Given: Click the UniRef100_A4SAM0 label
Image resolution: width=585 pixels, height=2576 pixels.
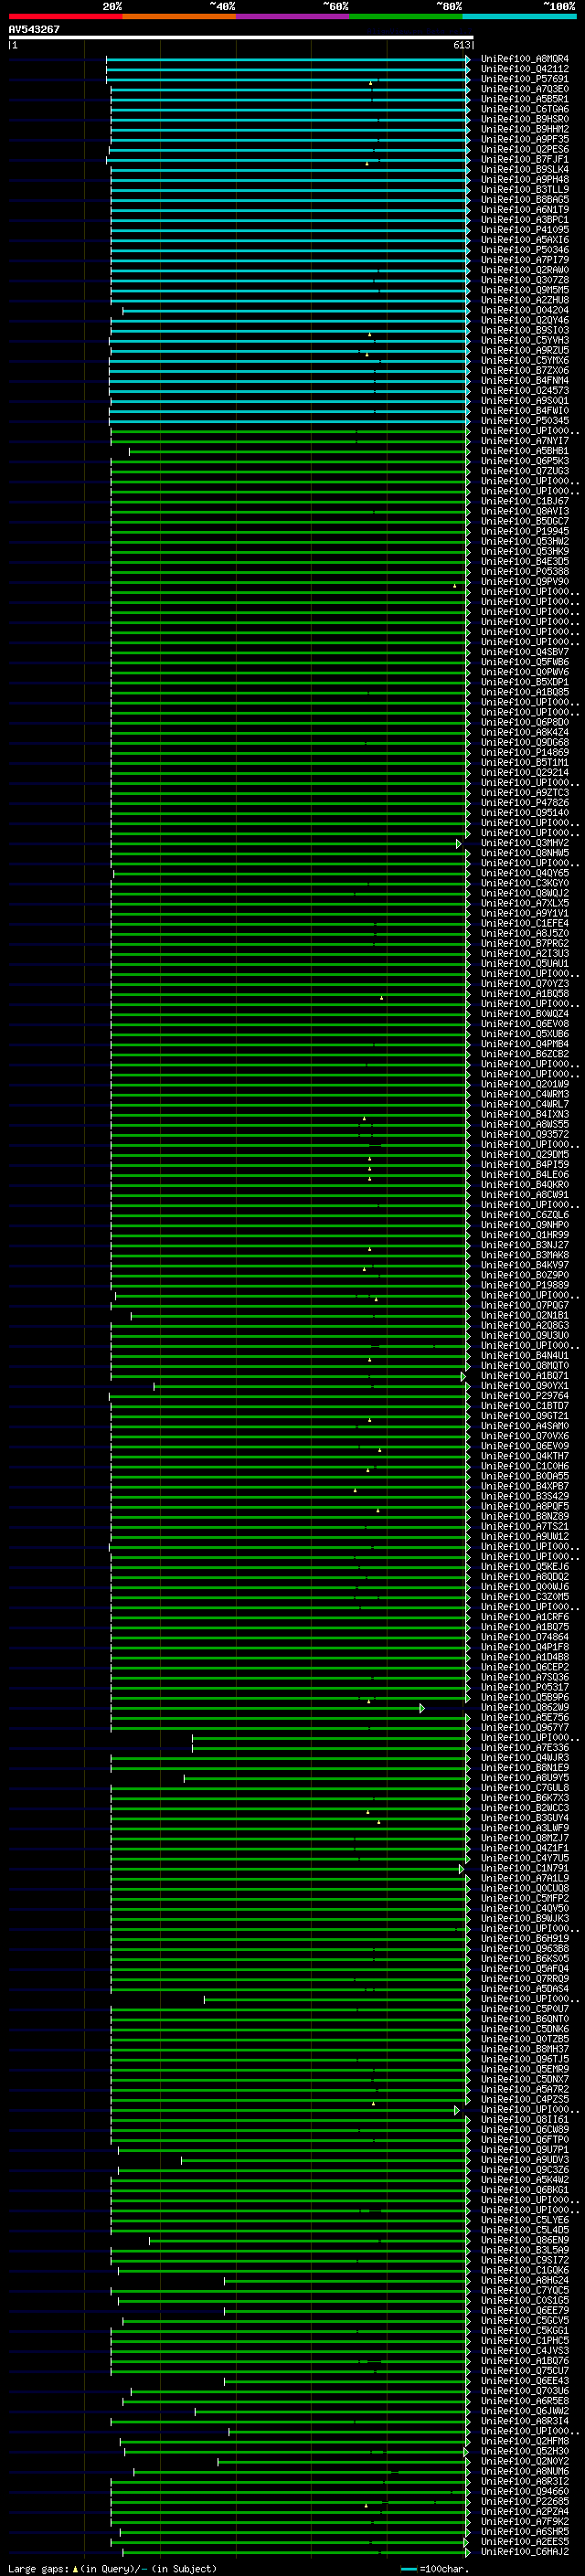Looking at the screenshot, I should pos(524,1426).
